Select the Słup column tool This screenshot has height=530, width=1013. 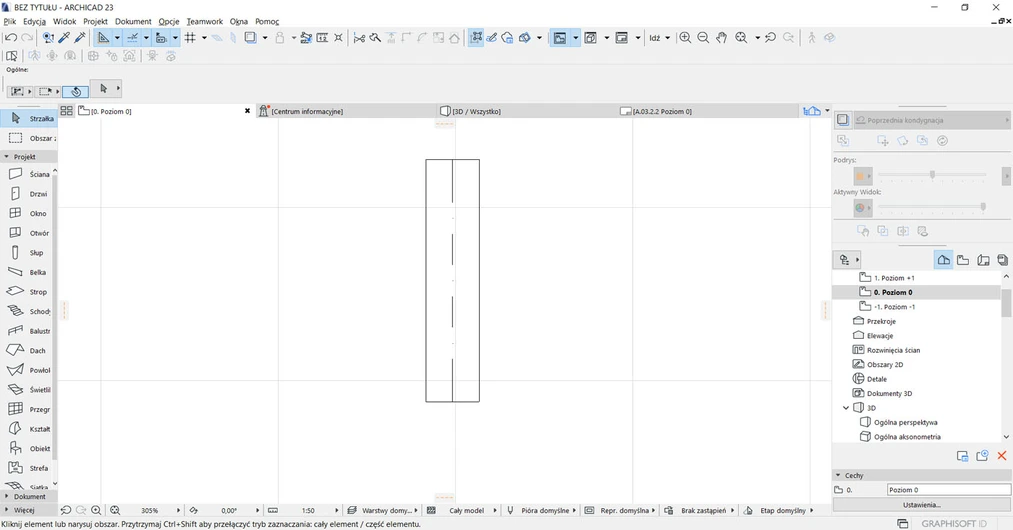coord(30,253)
